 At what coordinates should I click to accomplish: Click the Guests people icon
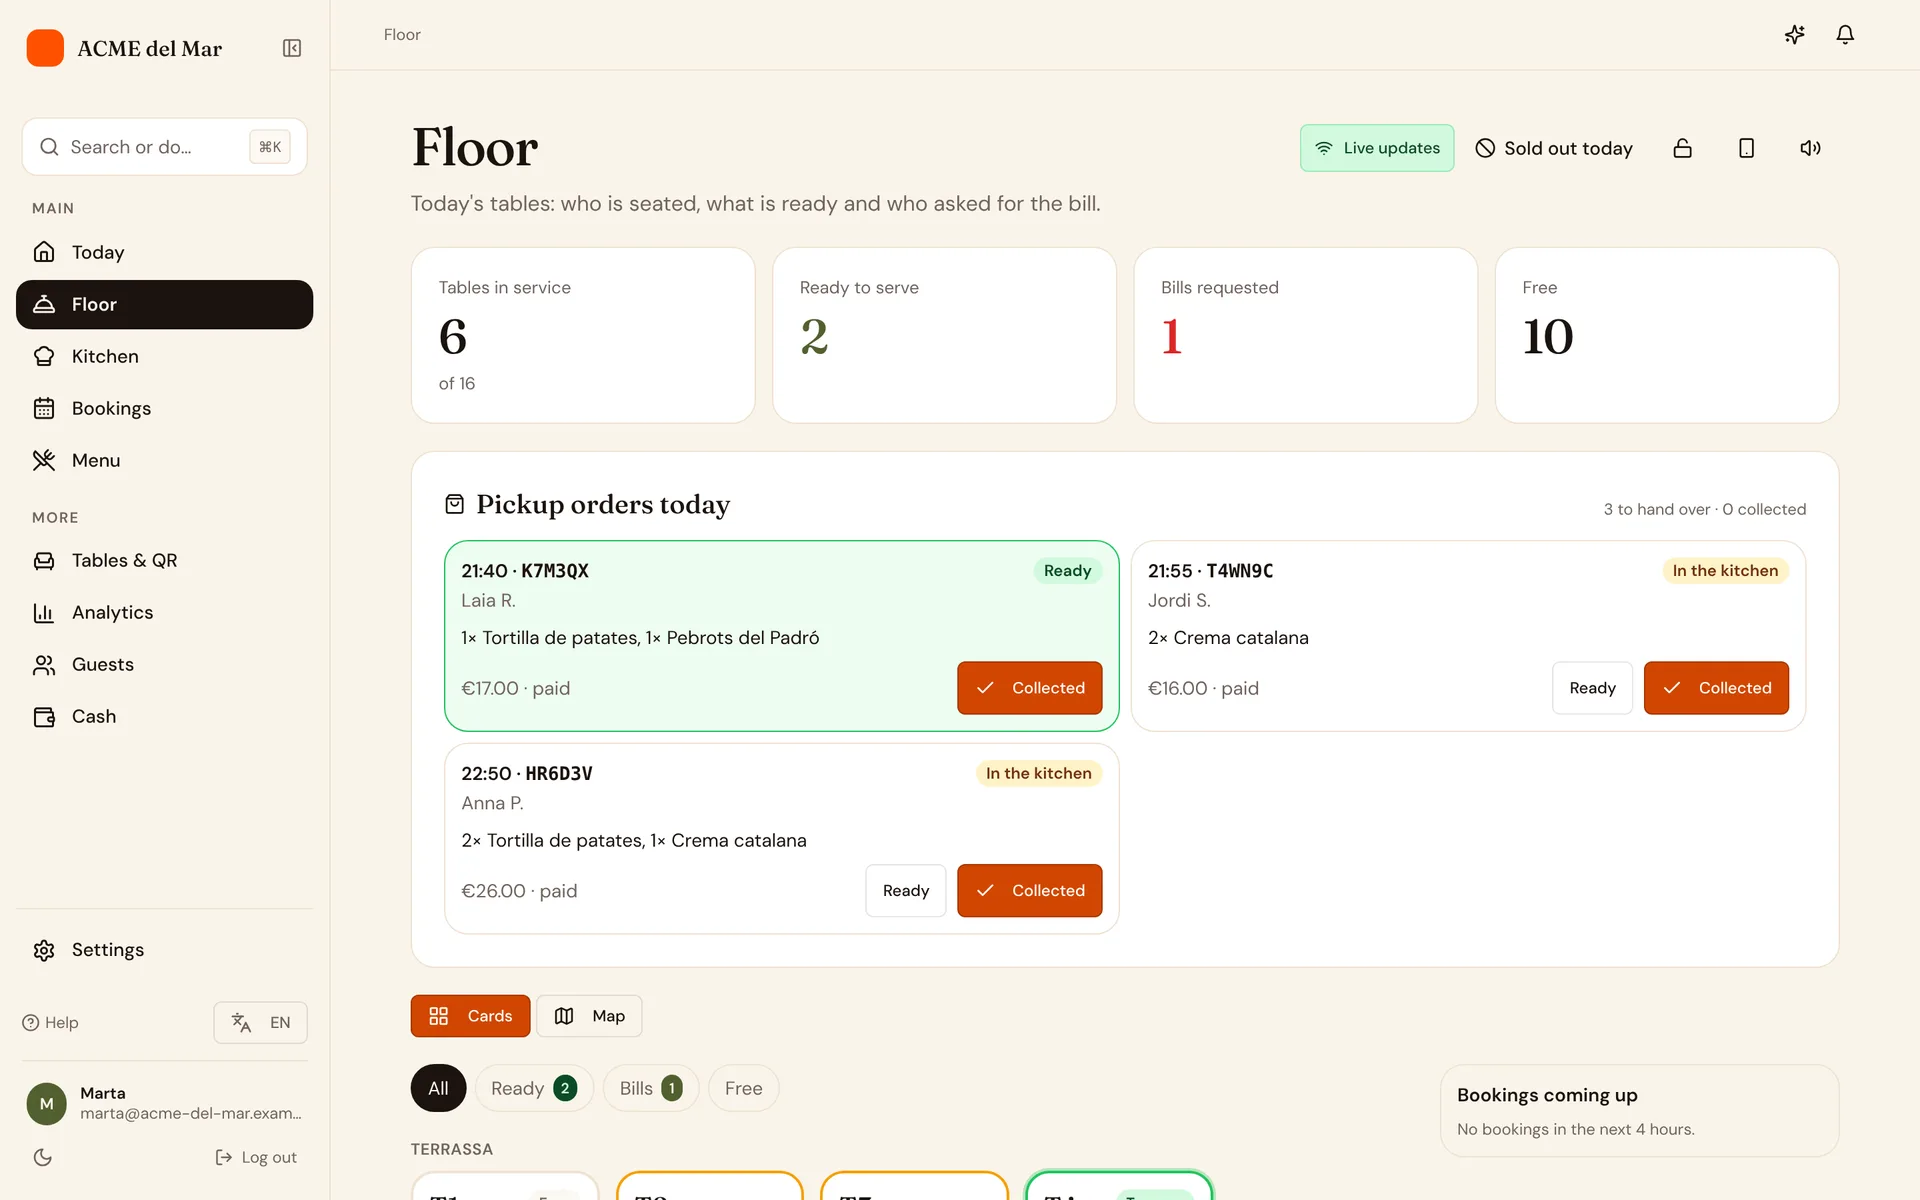[x=44, y=664]
